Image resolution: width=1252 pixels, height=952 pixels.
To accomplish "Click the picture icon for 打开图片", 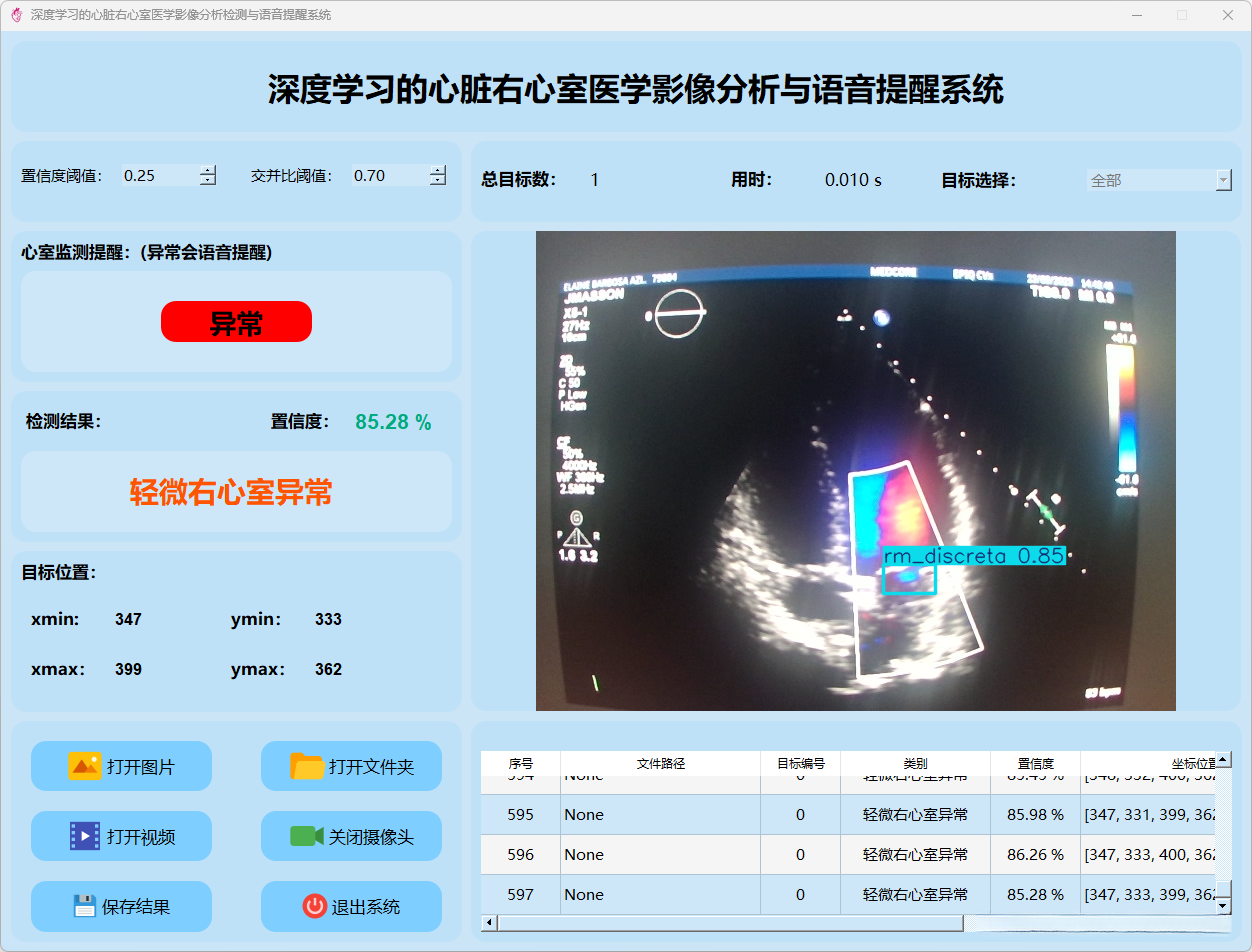I will coord(84,766).
